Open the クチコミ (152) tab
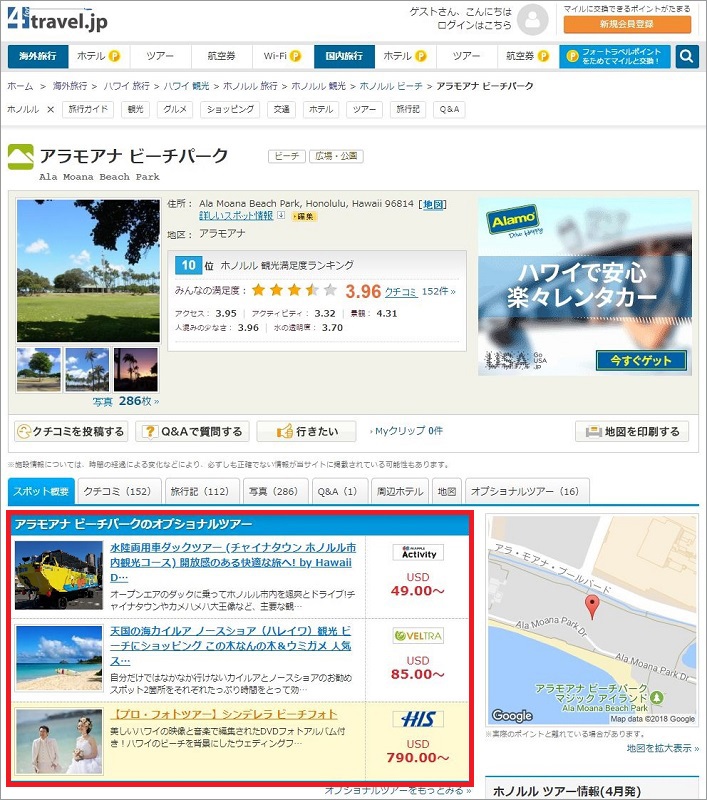This screenshot has width=707, height=800. pos(116,491)
